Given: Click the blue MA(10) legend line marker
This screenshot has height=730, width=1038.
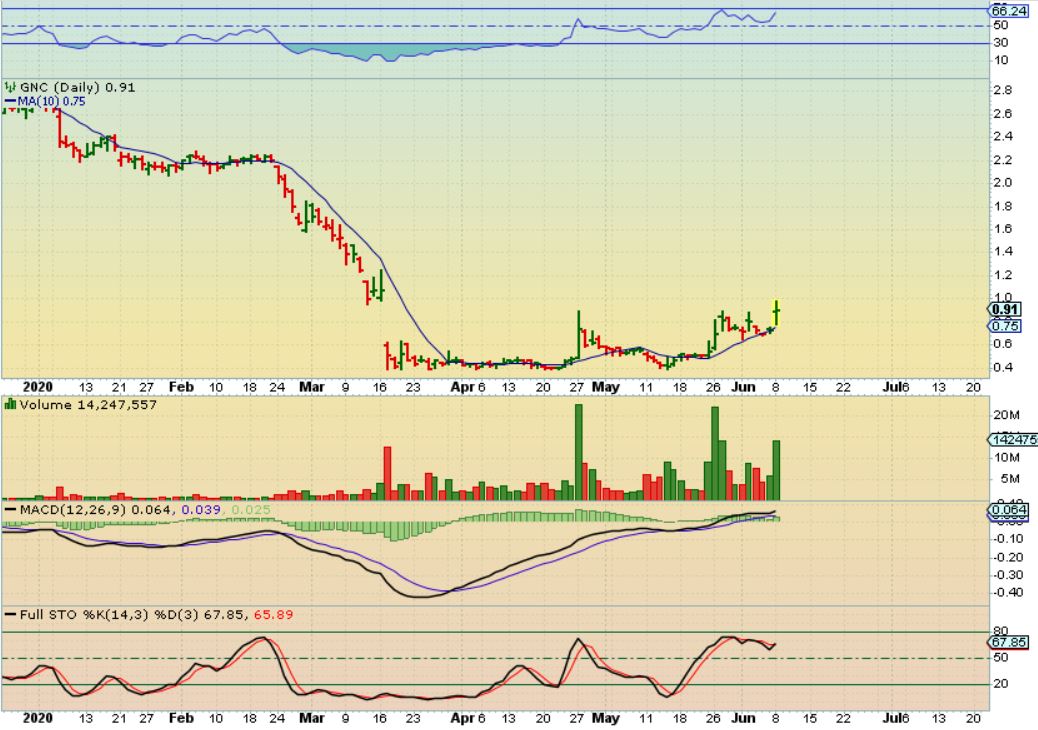Looking at the screenshot, I should (x=10, y=101).
